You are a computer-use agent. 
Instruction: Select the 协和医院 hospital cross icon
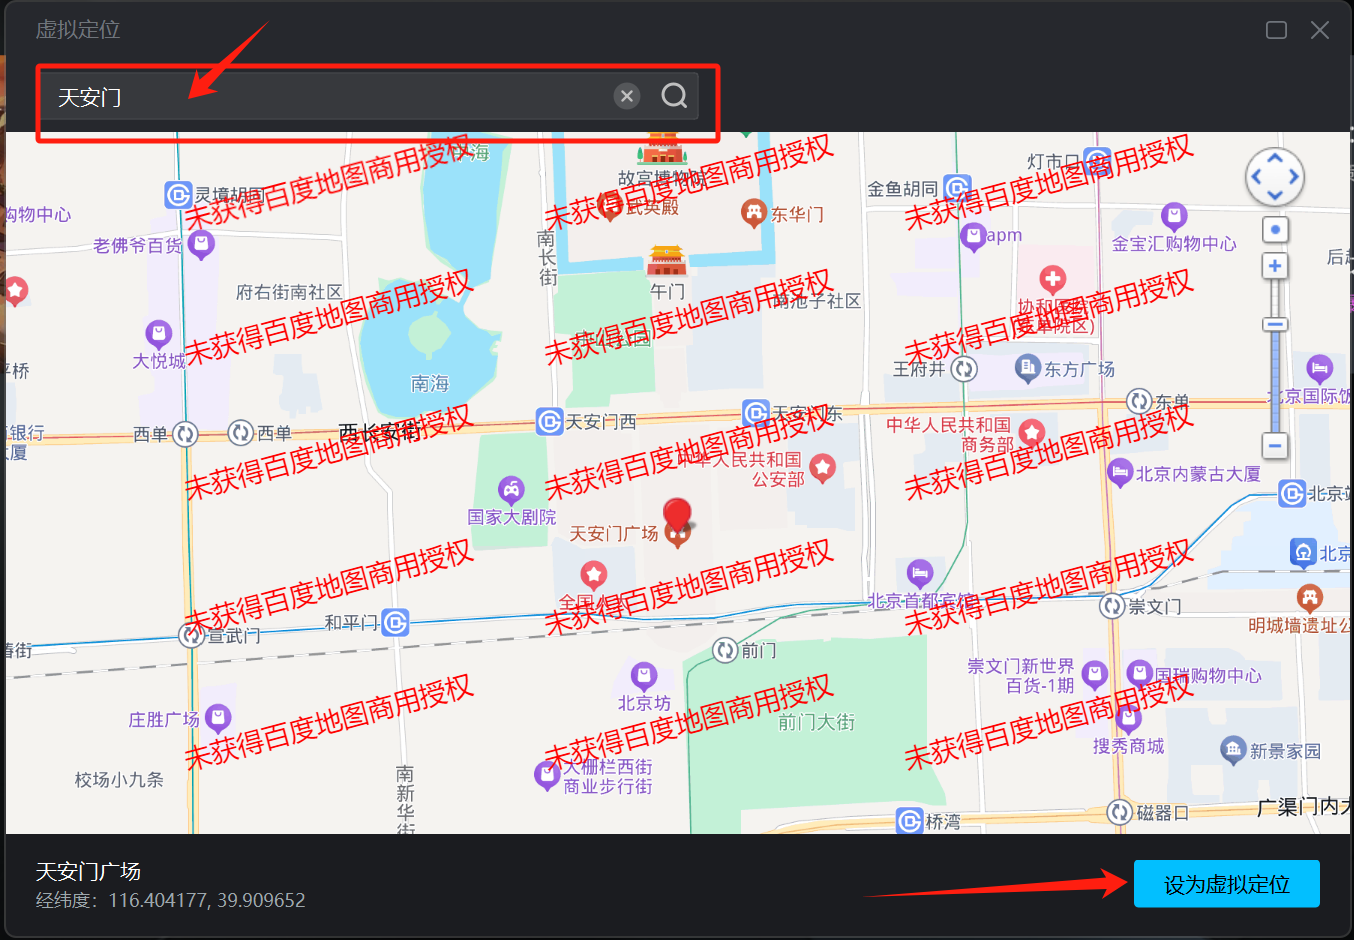pos(1052,280)
